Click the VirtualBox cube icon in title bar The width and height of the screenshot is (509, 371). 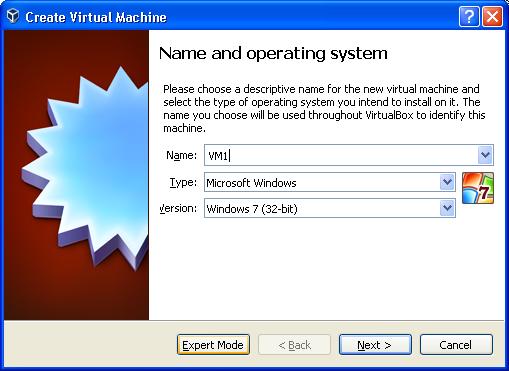click(13, 16)
